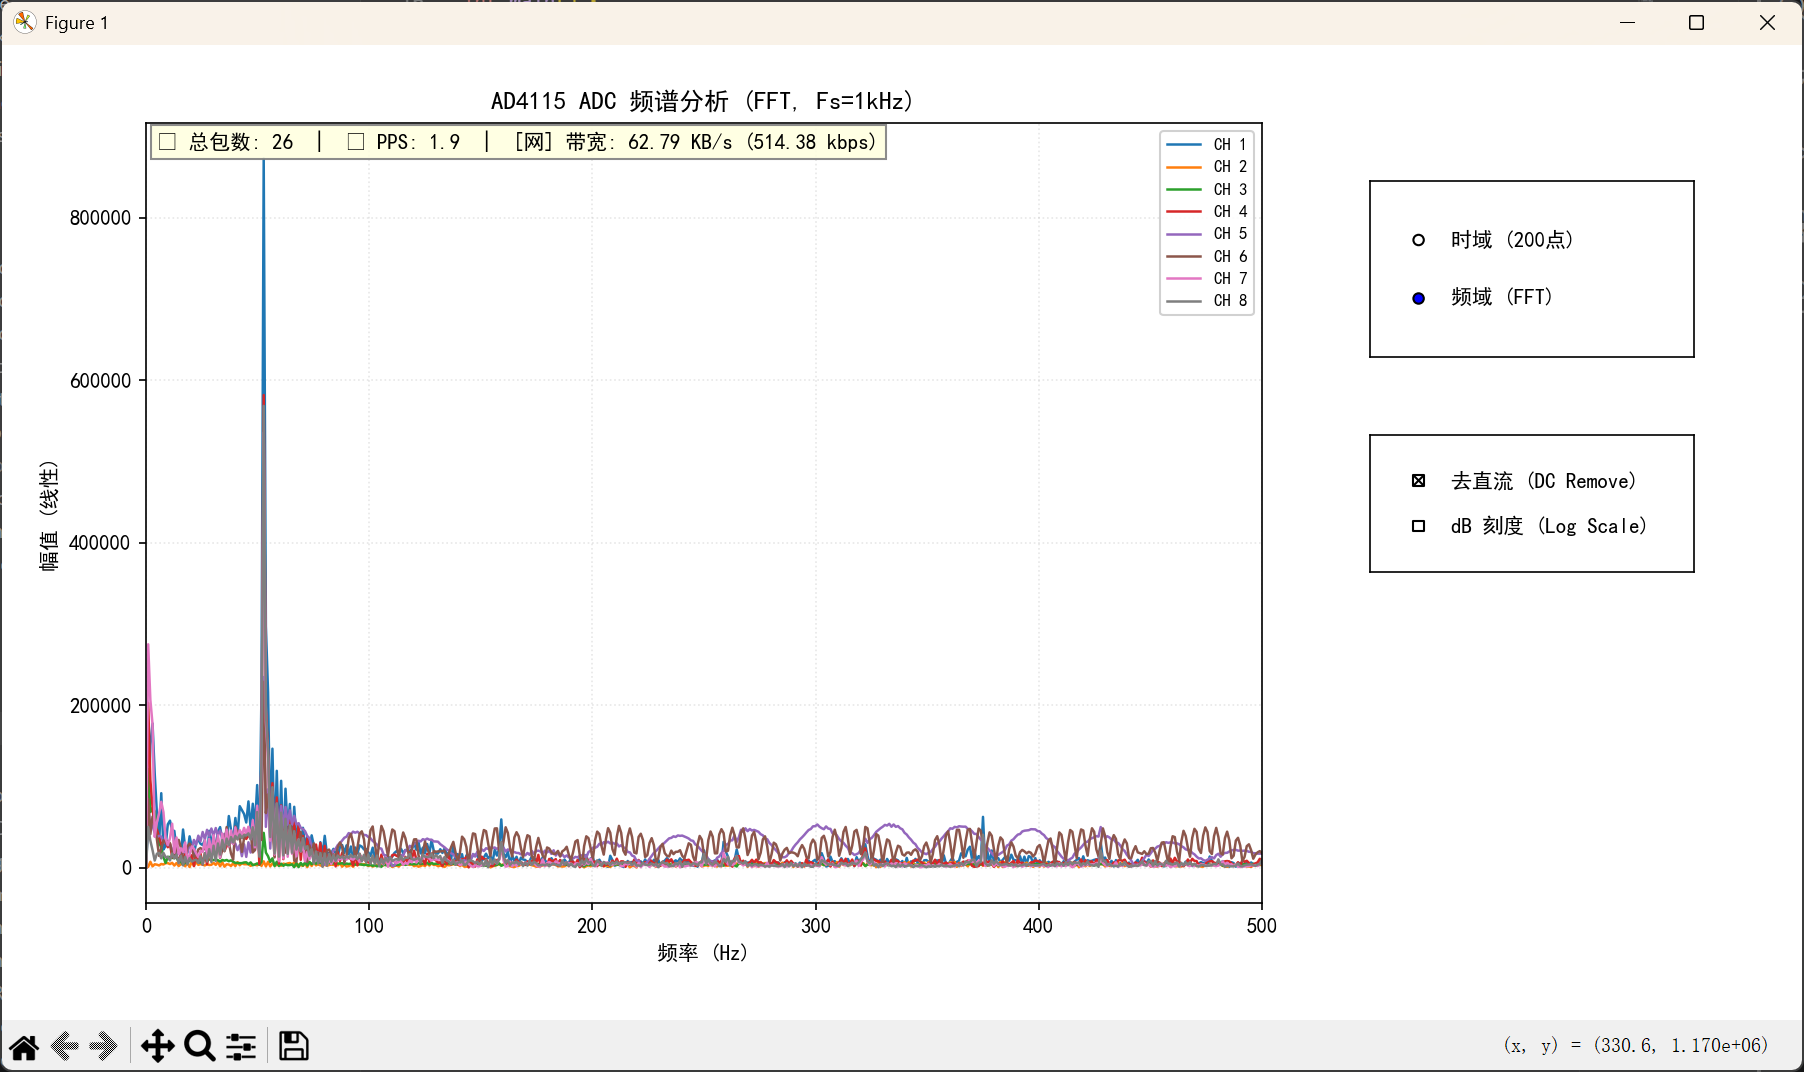Click the cursor coordinates readout (x, y)
The width and height of the screenshot is (1804, 1072).
tap(1636, 1046)
